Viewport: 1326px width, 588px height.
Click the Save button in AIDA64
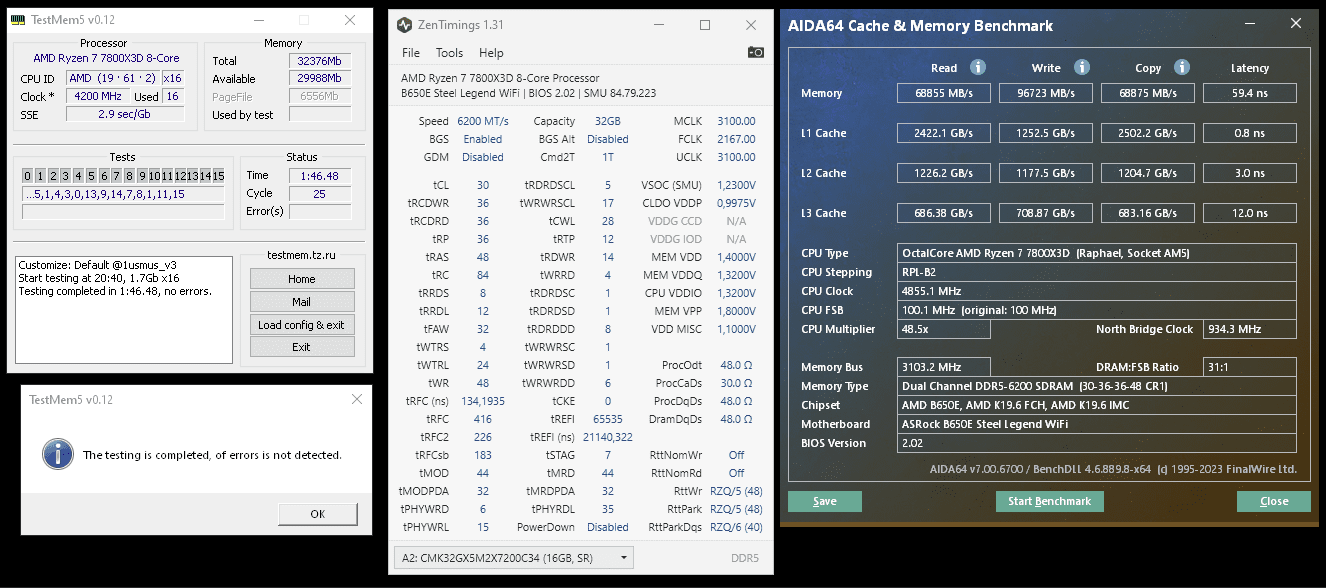click(825, 501)
